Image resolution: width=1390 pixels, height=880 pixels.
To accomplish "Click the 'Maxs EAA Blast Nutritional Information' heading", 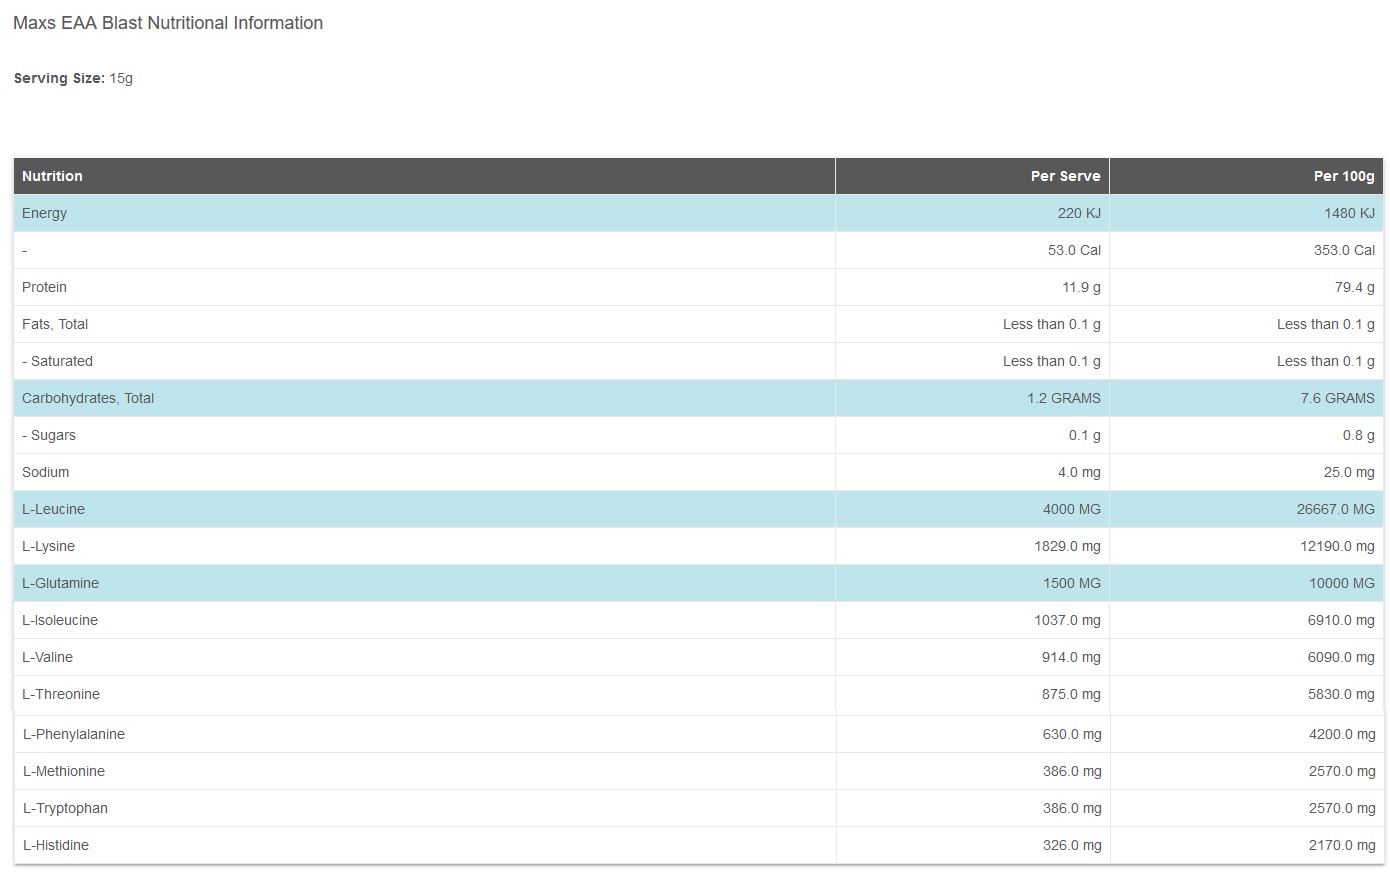I will 168,23.
